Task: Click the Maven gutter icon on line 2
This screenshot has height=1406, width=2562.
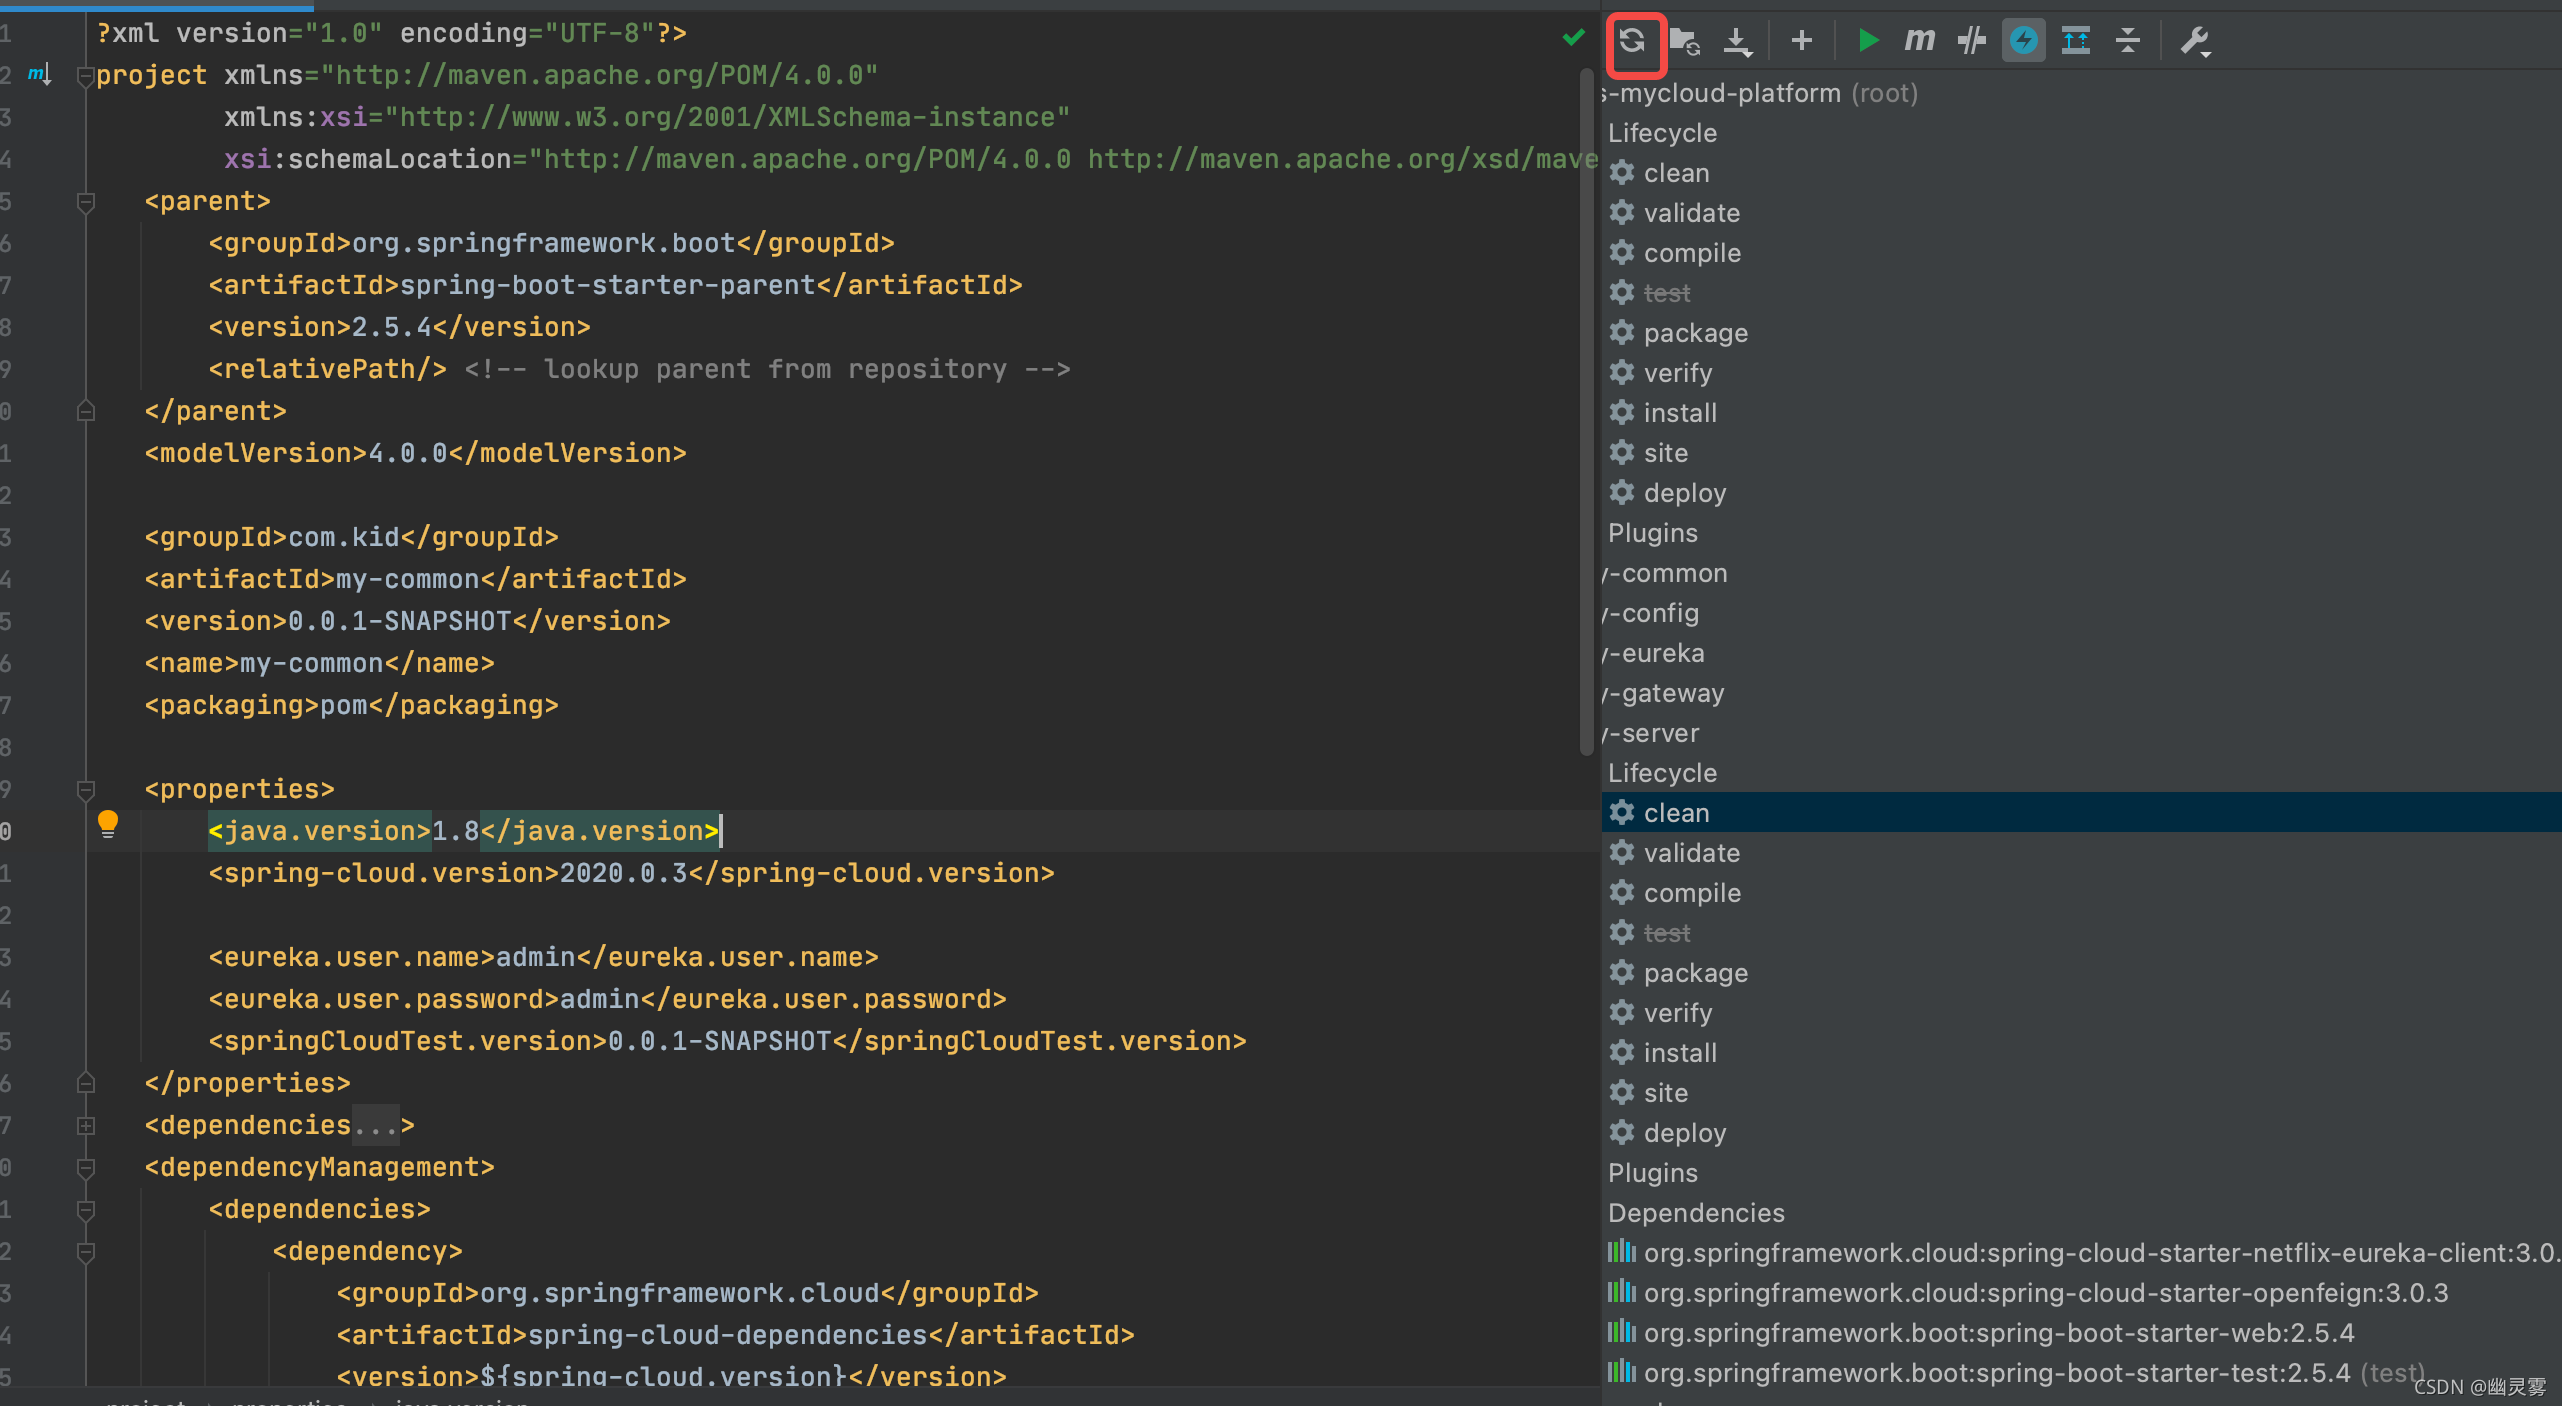Action: tap(38, 74)
